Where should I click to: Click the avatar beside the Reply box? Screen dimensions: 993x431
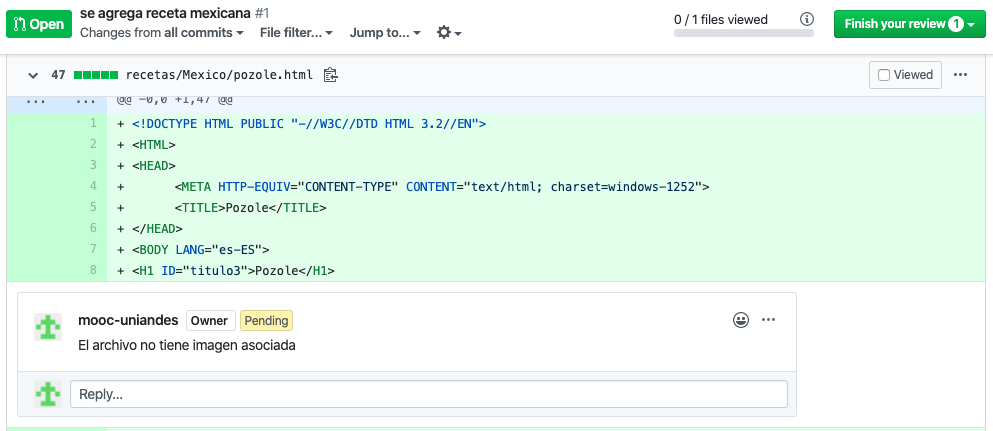[x=48, y=394]
